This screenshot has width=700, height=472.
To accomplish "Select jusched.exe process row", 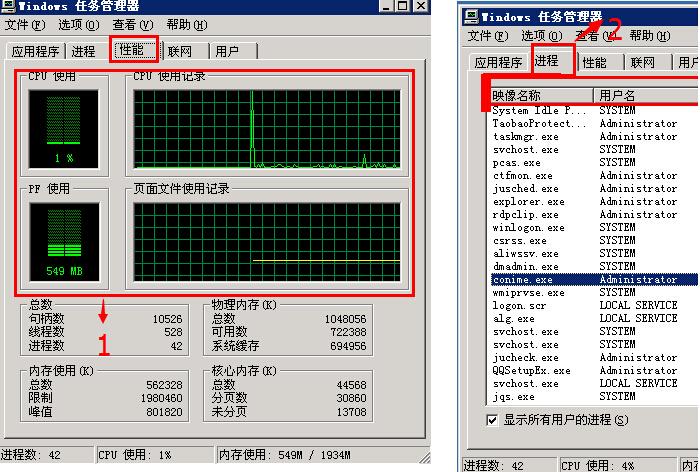I will tap(595, 188).
